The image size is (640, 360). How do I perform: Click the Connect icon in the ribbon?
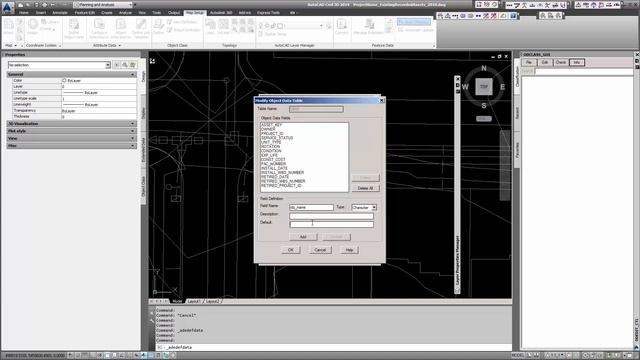(342, 27)
